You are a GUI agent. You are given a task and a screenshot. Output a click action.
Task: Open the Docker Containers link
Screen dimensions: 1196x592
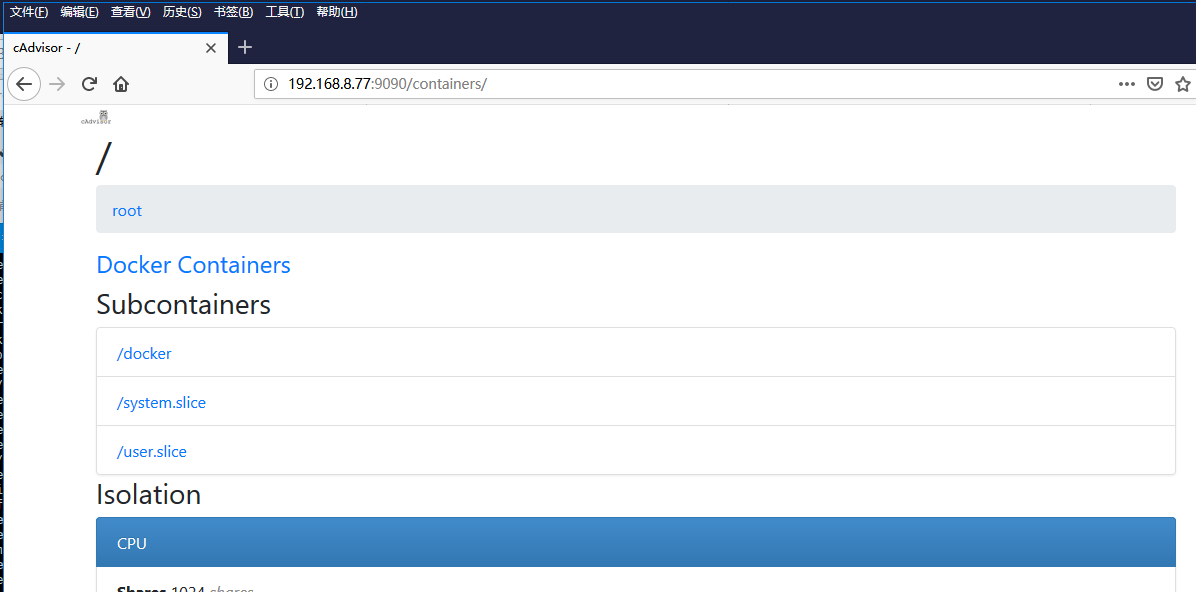194,265
